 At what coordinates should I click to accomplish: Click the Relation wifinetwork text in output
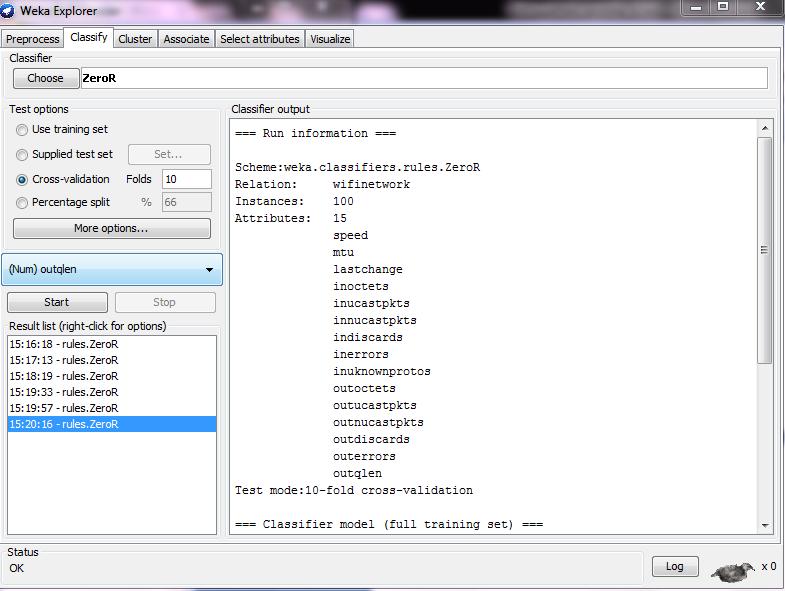[322, 184]
